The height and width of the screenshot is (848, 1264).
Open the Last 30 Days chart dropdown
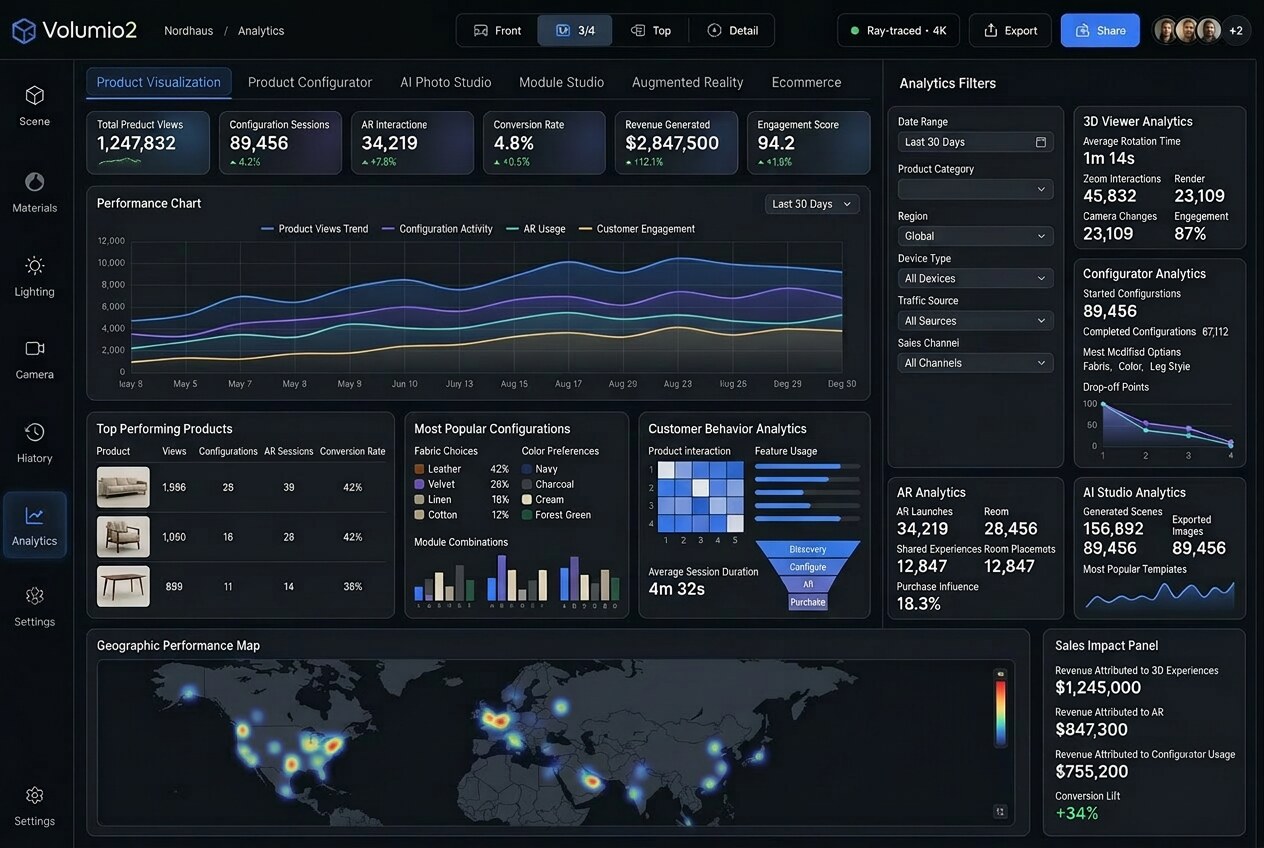(812, 204)
